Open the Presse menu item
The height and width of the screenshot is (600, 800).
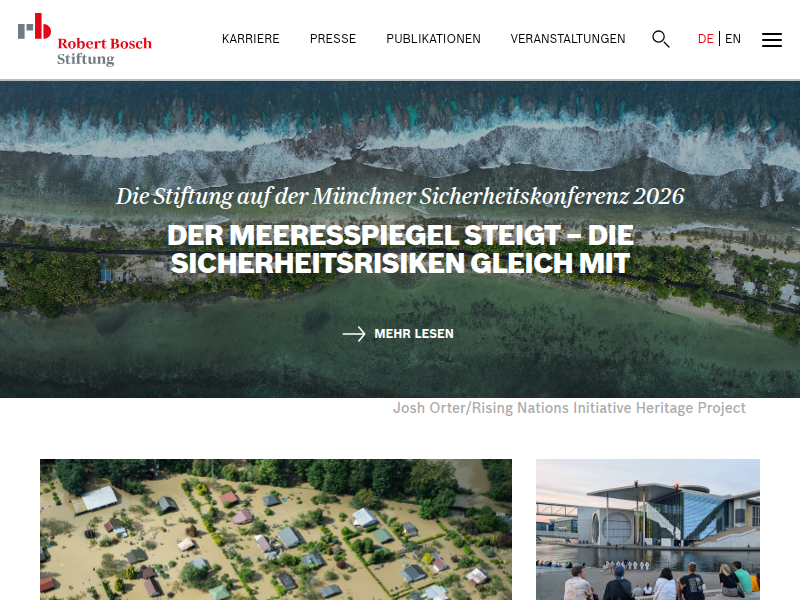click(x=333, y=39)
